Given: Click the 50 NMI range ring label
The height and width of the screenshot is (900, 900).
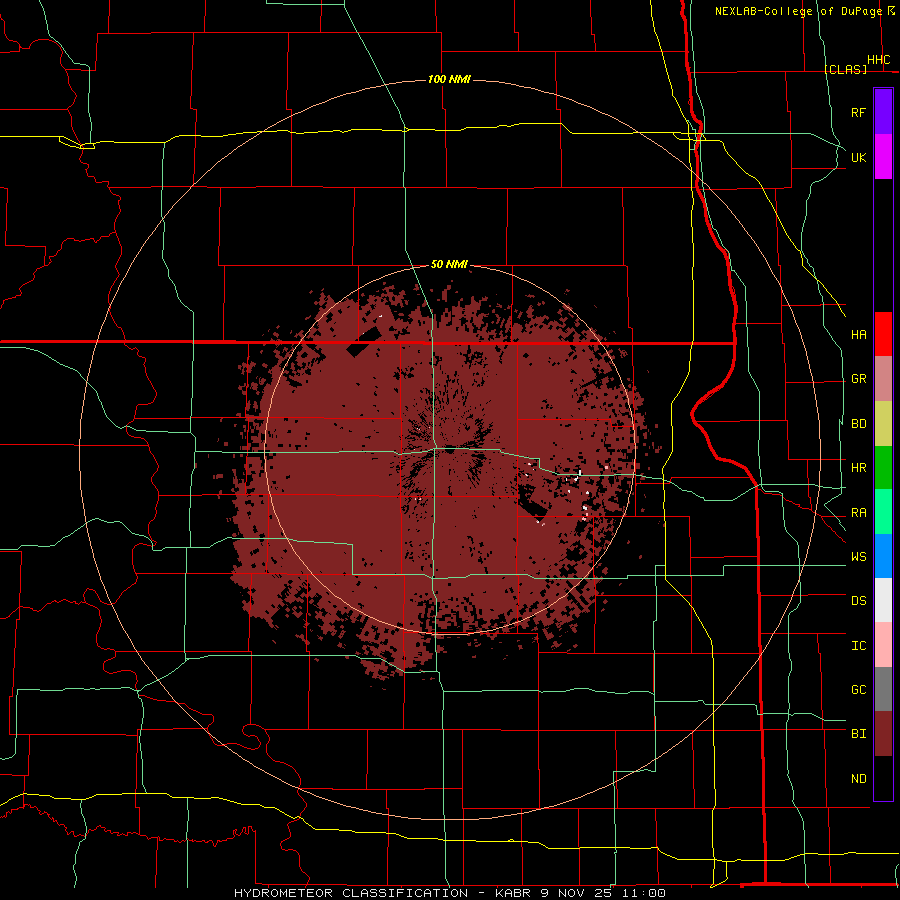Looking at the screenshot, I should [449, 264].
